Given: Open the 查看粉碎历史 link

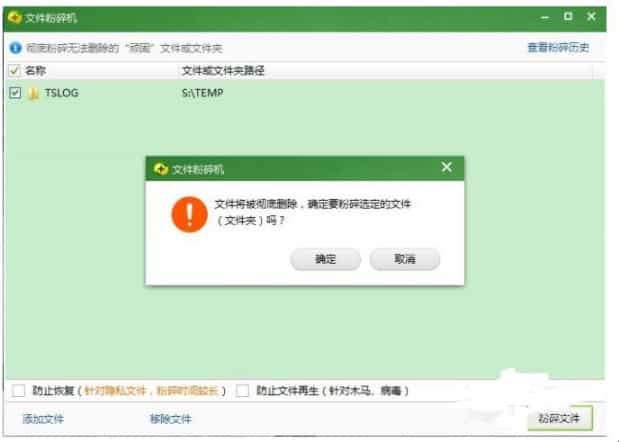Looking at the screenshot, I should point(558,47).
